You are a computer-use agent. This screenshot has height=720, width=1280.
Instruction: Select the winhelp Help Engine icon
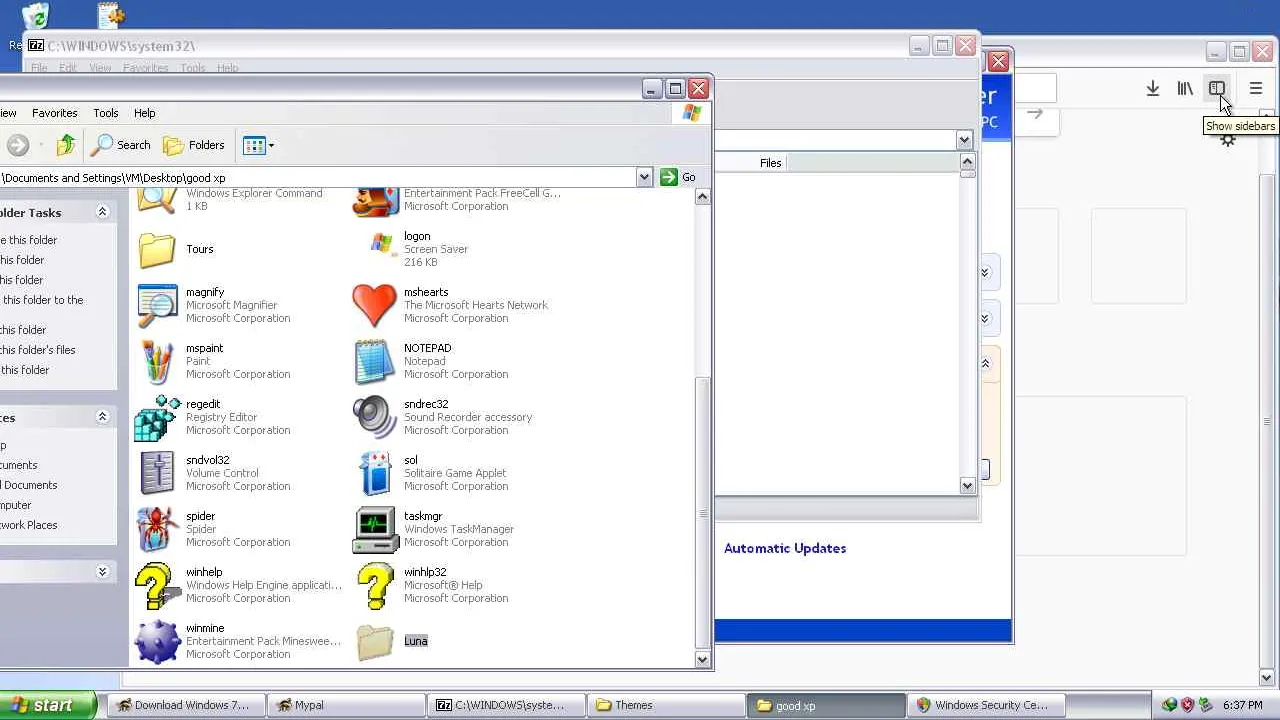tap(157, 586)
